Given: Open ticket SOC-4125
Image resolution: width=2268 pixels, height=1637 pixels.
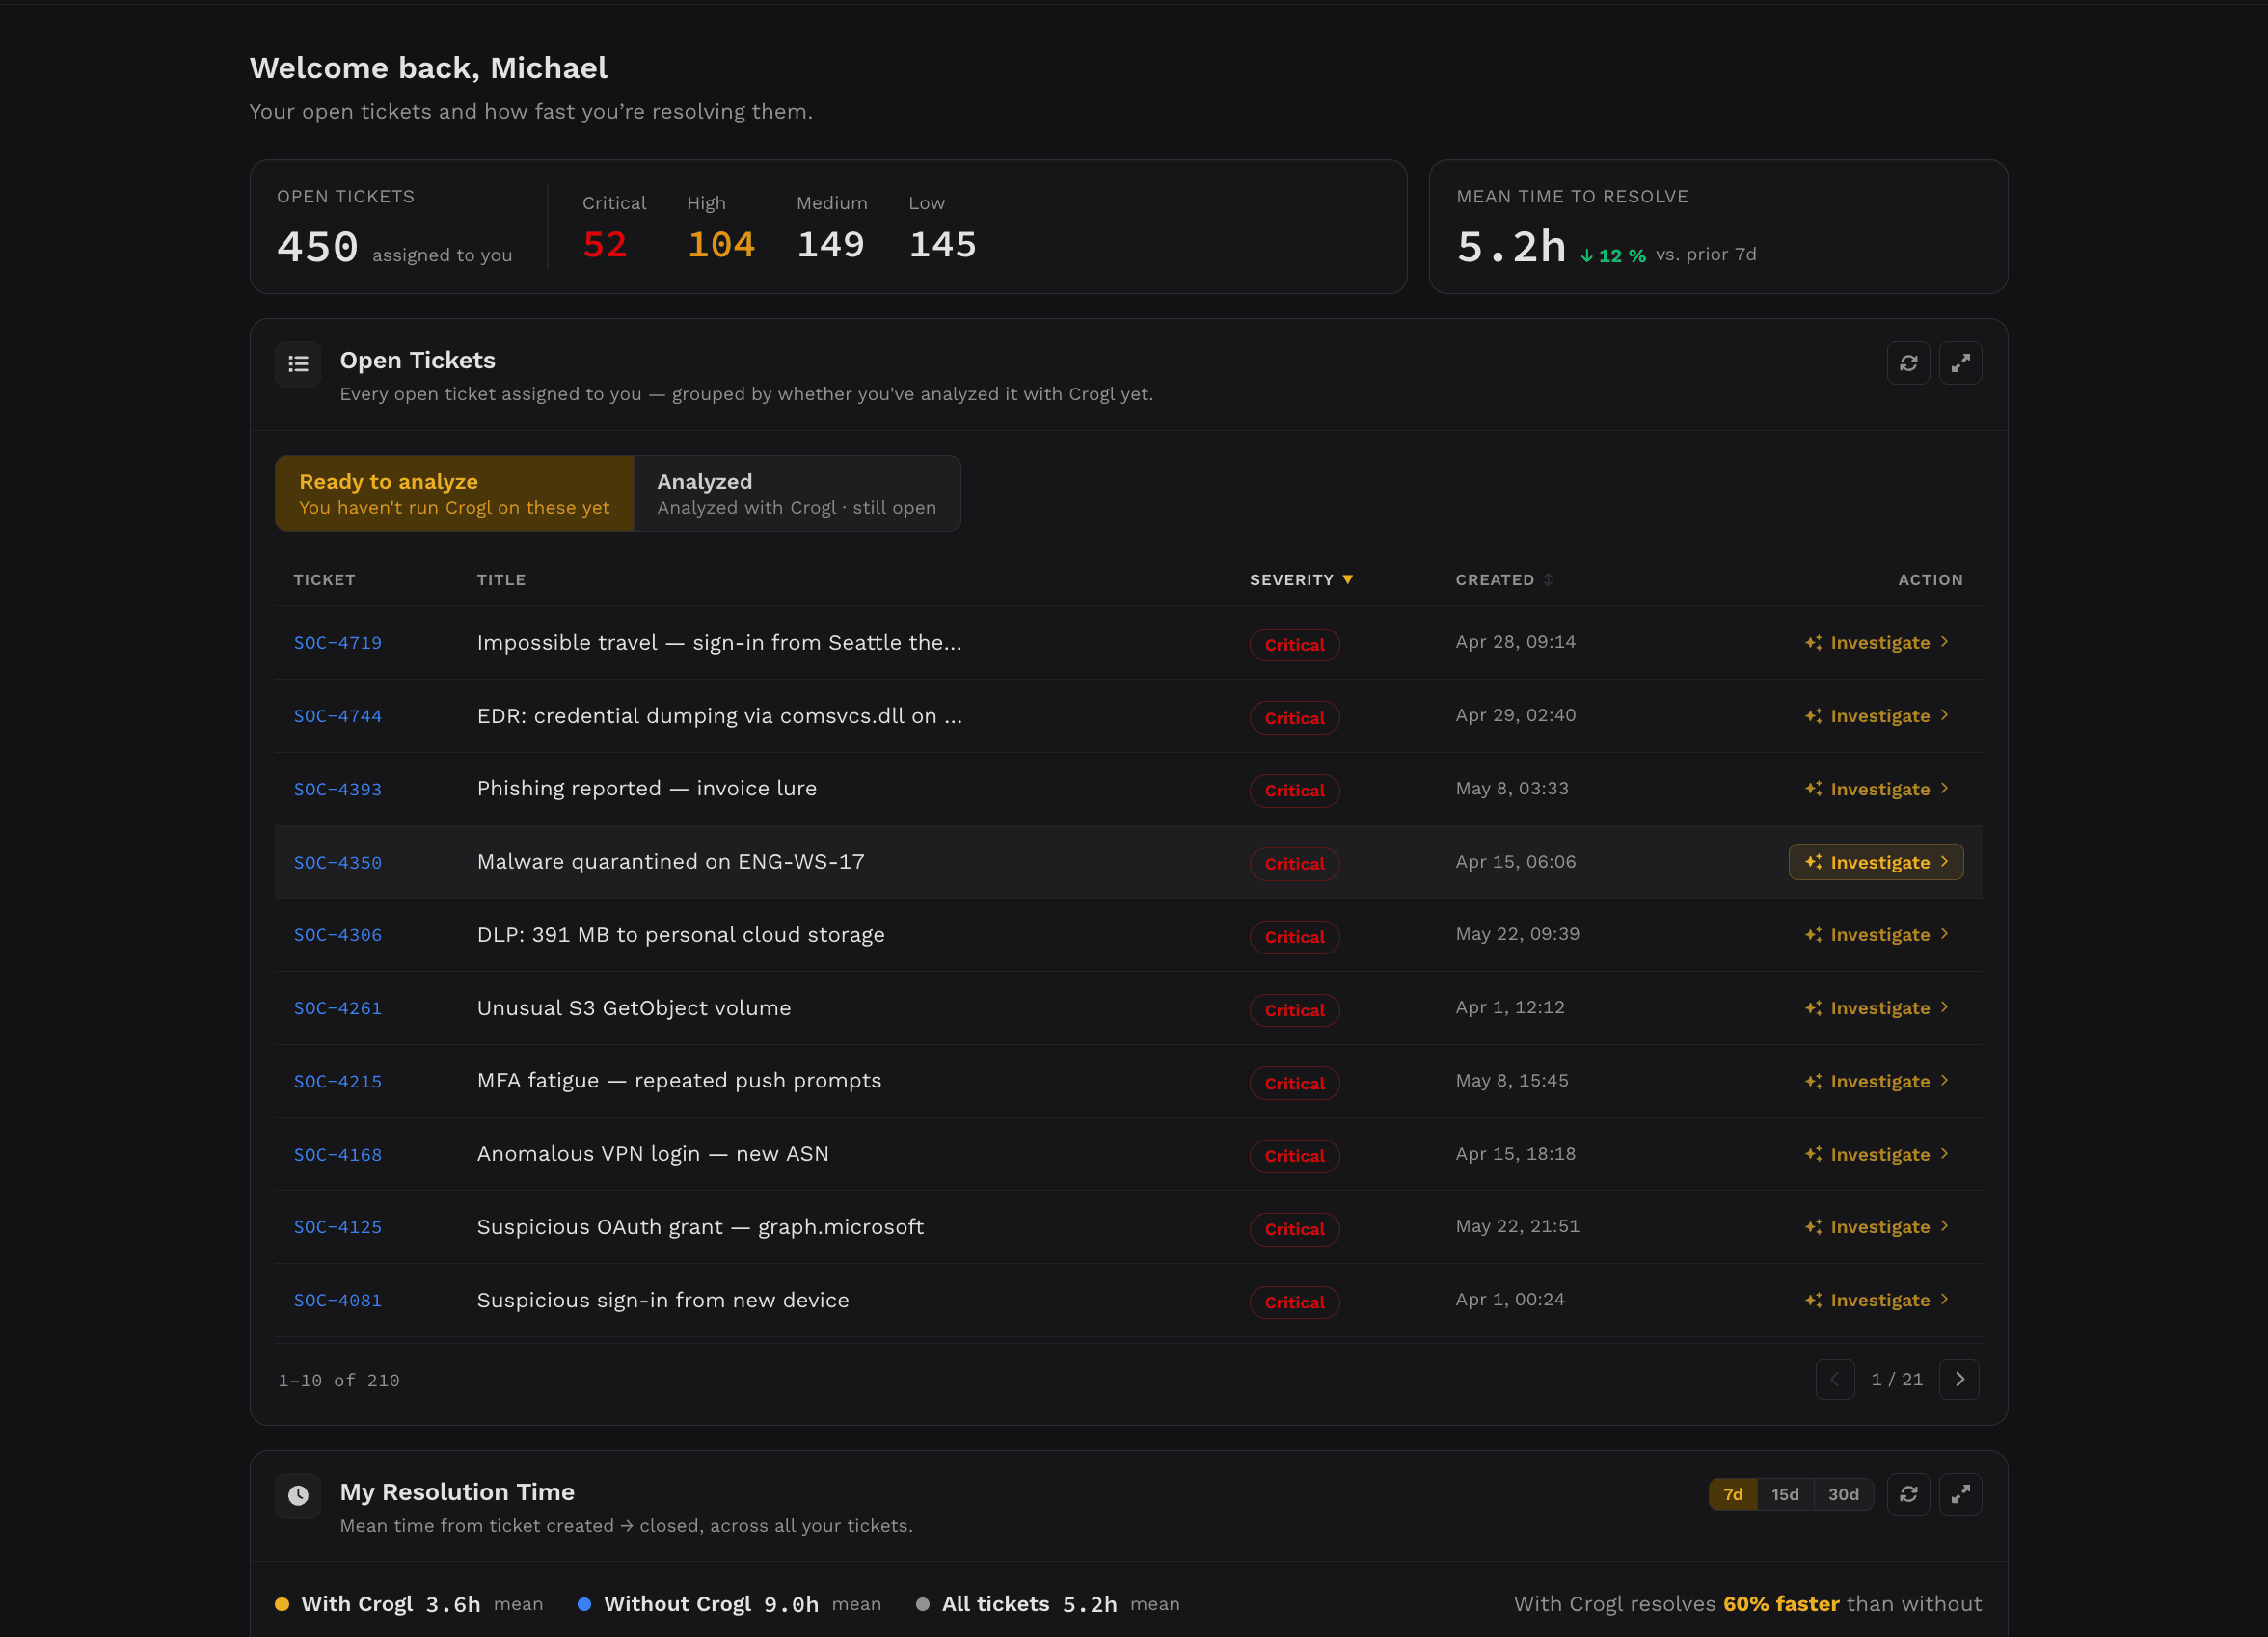Looking at the screenshot, I should pyautogui.click(x=338, y=1227).
